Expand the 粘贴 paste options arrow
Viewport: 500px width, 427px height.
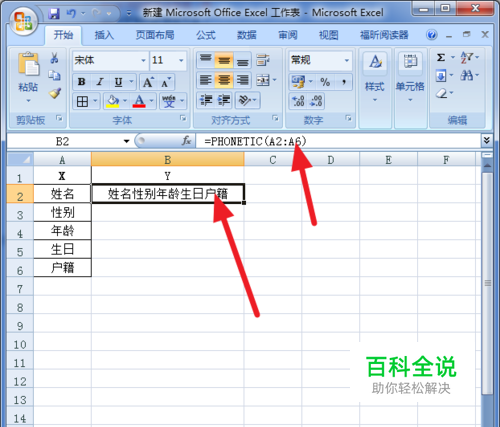click(28, 100)
